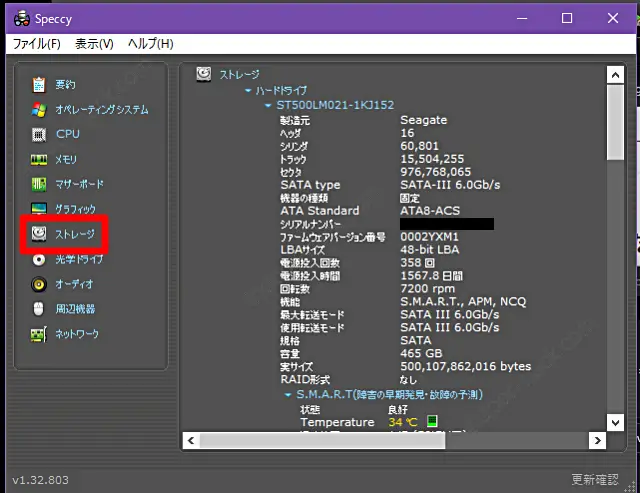Click the ネットワーク card icon
Viewport: 640px width, 493px height.
coord(39,334)
